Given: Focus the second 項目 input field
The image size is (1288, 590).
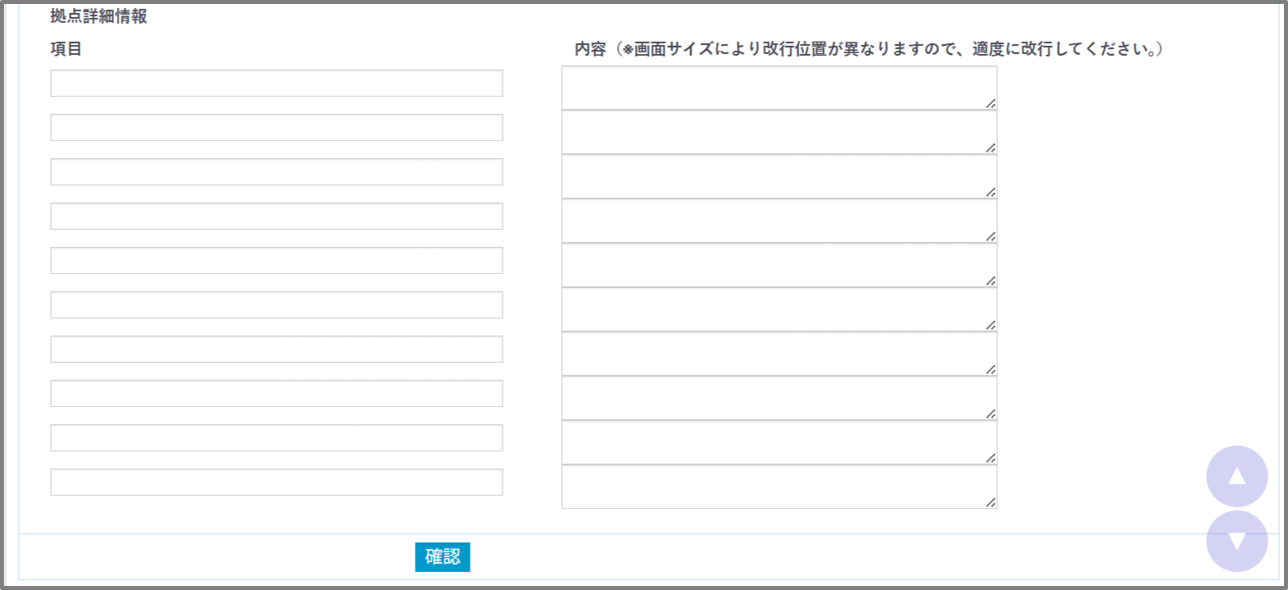Looking at the screenshot, I should pos(277,127).
